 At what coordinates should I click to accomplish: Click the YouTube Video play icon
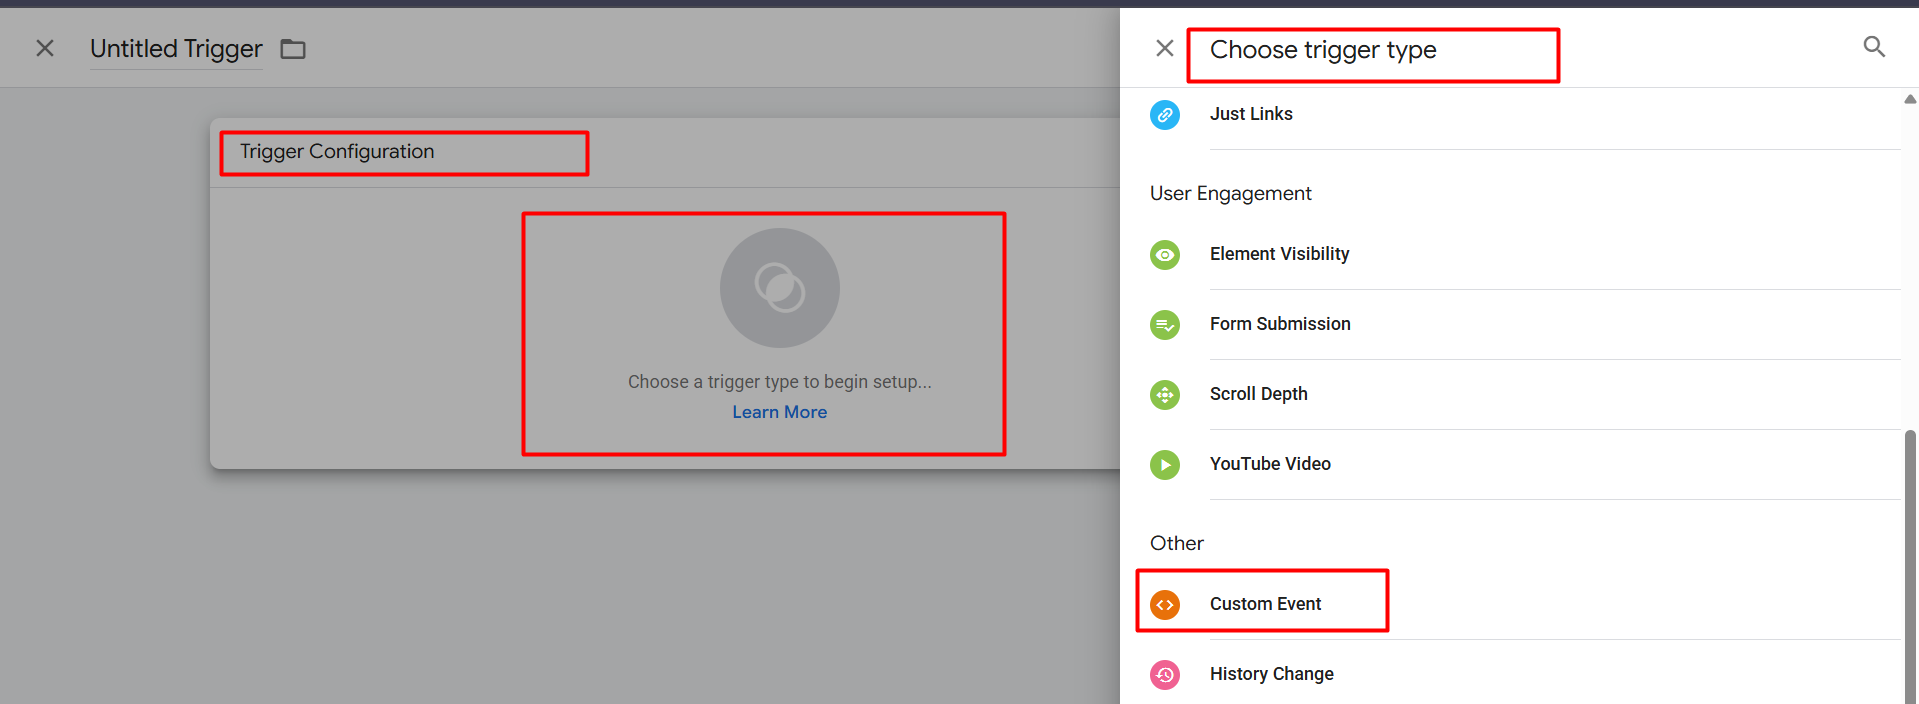(x=1165, y=465)
